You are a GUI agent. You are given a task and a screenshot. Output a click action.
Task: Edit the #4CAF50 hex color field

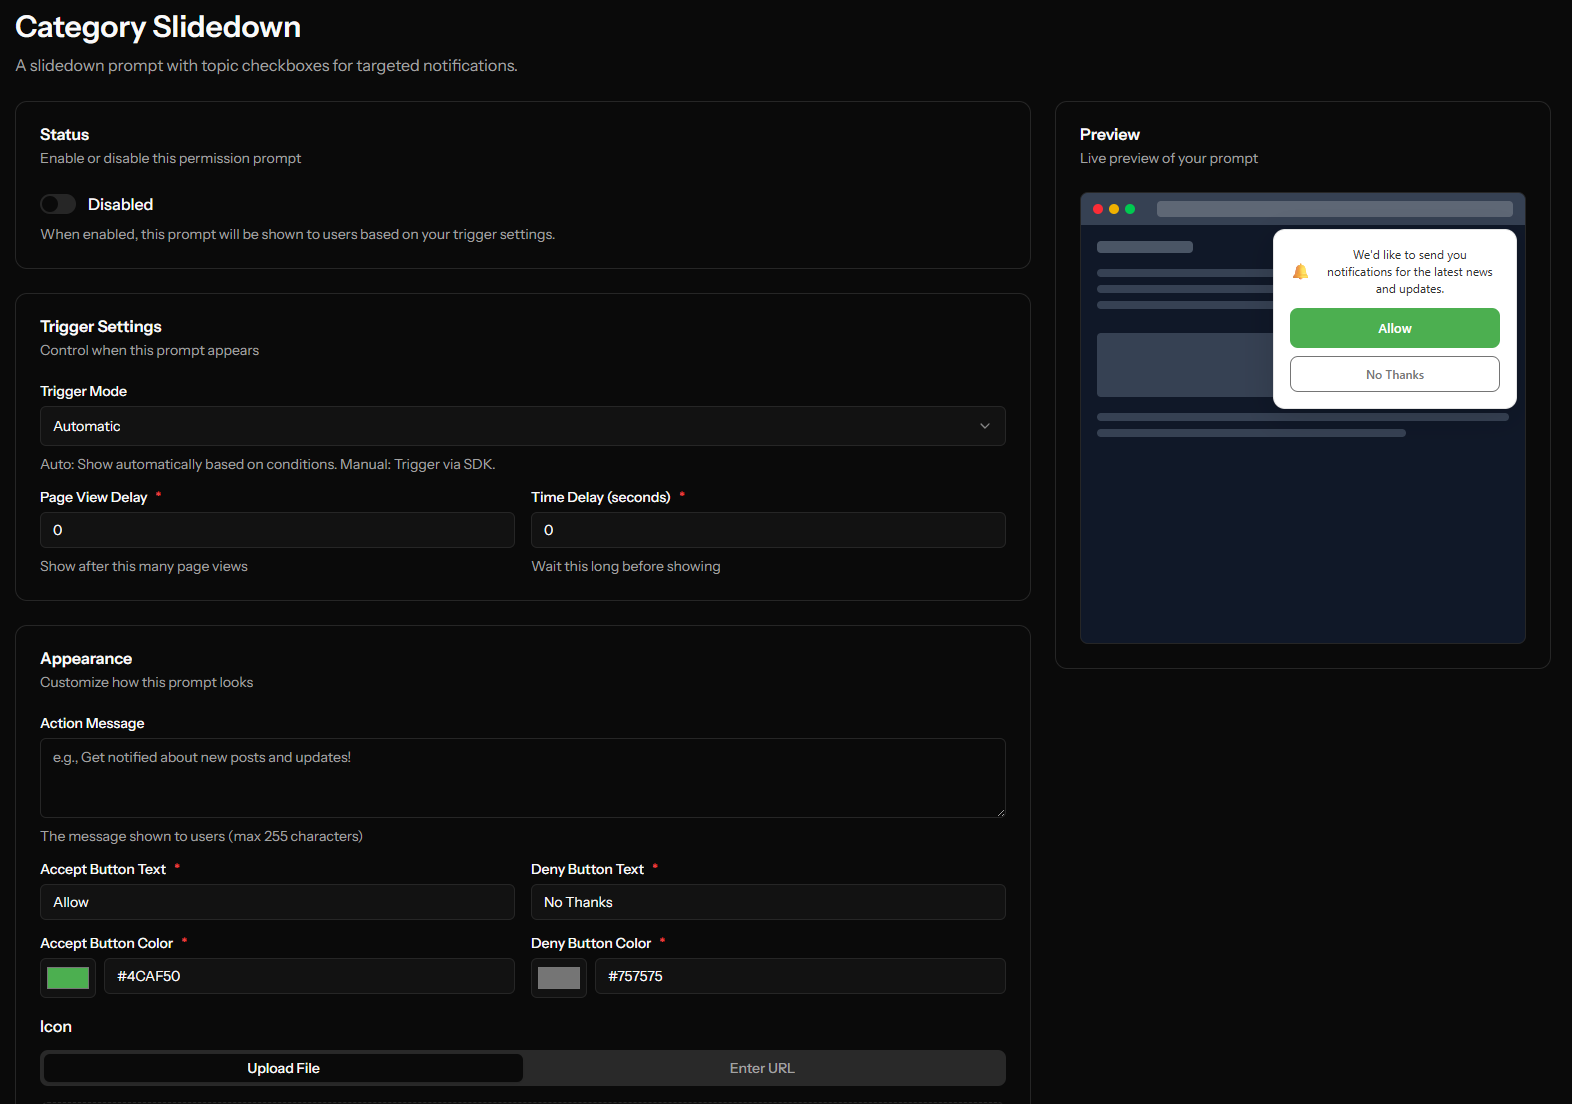coord(309,976)
